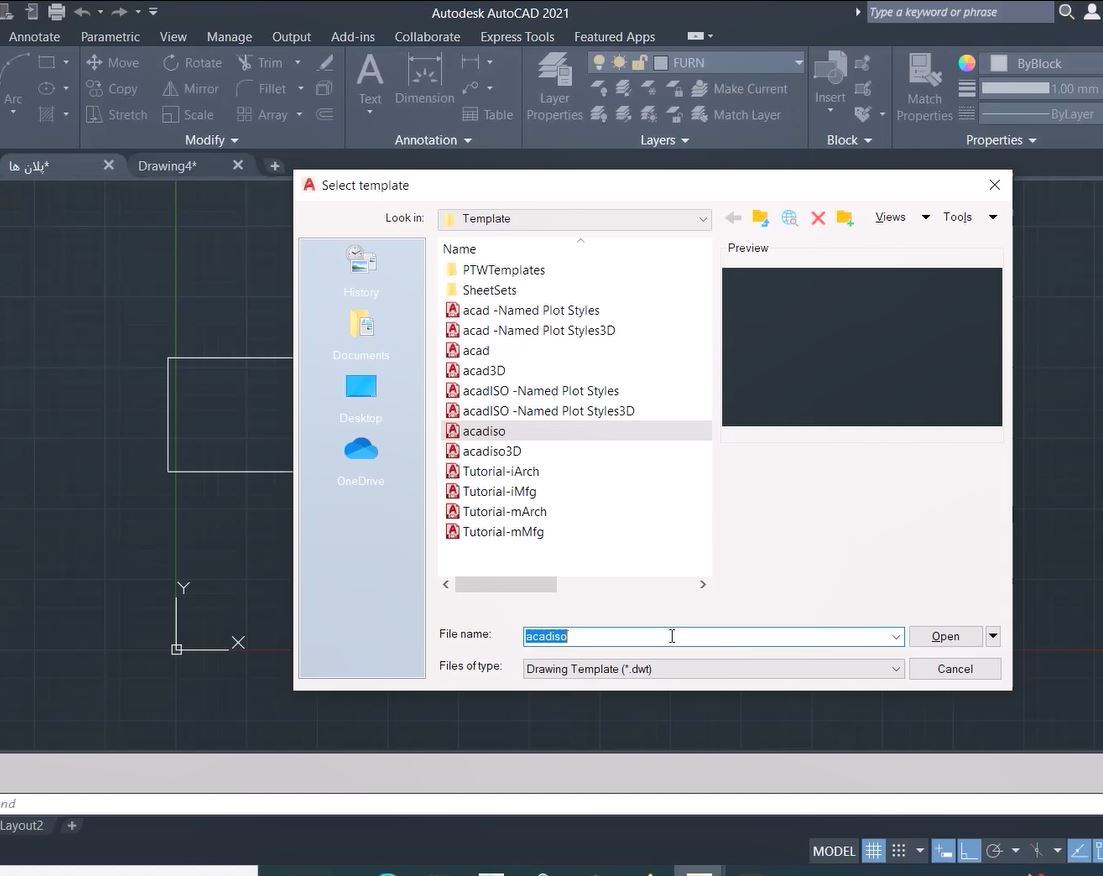Pick the Fillet tool
The image size is (1103, 876).
261,89
